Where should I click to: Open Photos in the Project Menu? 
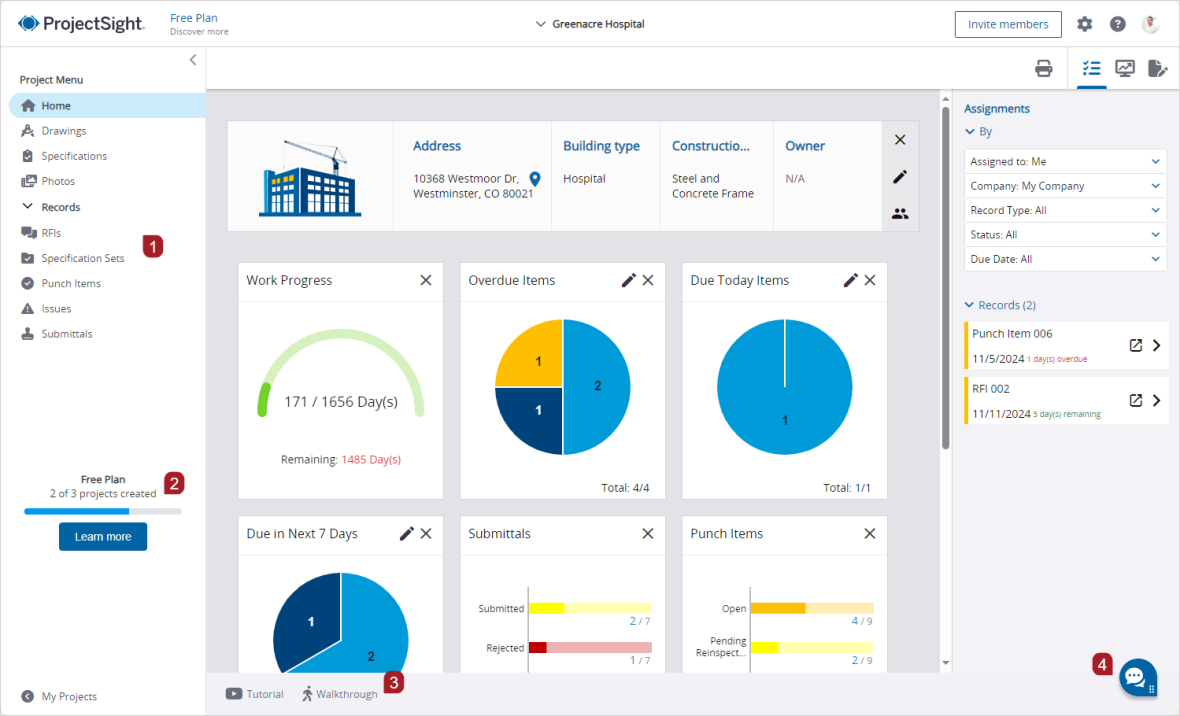click(48, 181)
